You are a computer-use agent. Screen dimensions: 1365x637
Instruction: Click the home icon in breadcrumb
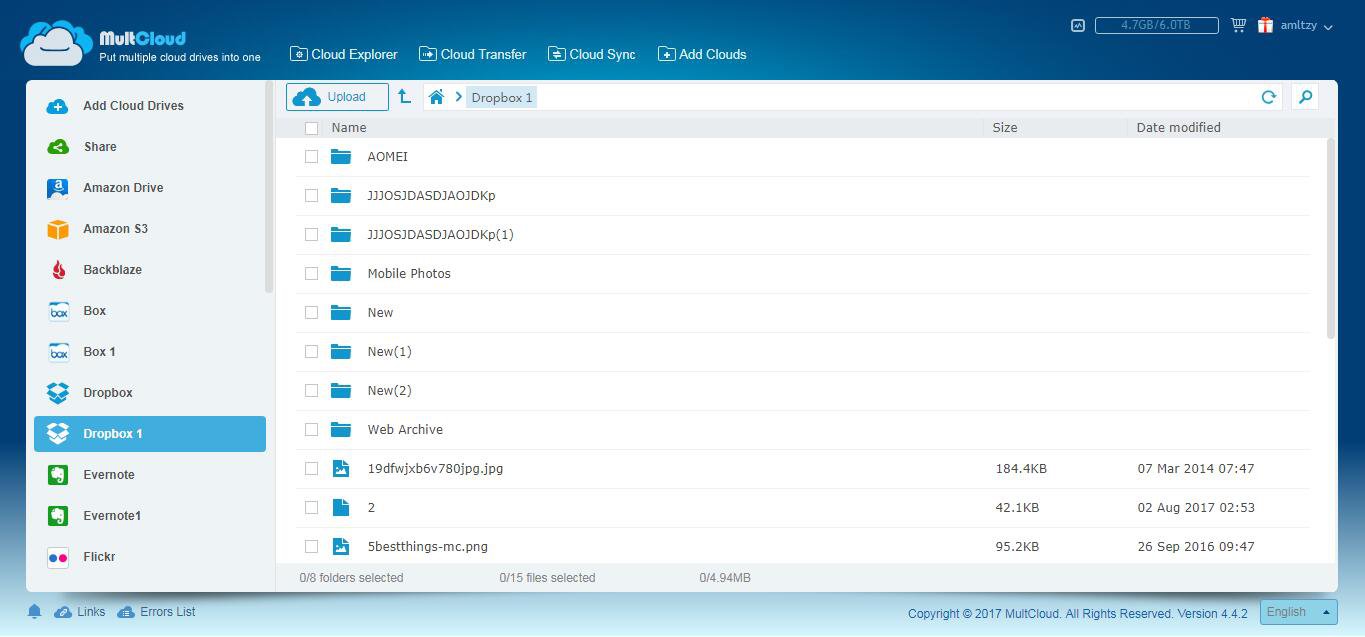coord(436,97)
